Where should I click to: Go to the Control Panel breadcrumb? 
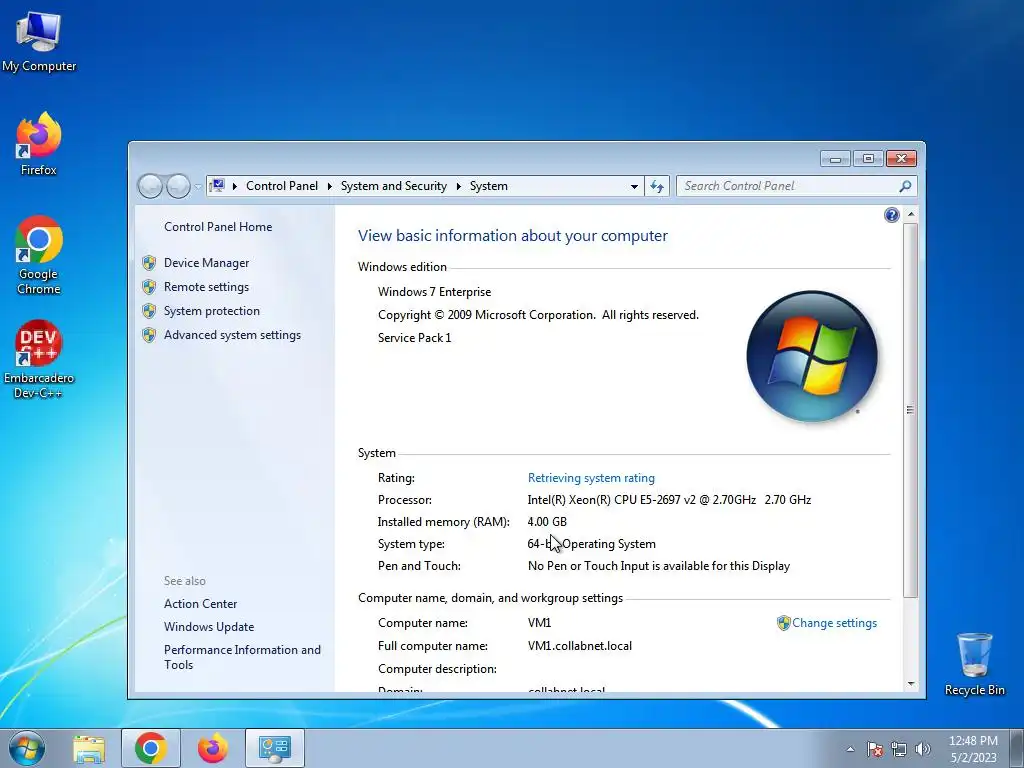click(282, 186)
